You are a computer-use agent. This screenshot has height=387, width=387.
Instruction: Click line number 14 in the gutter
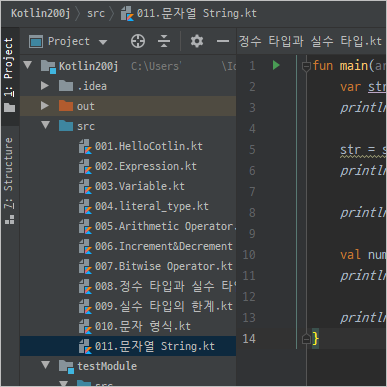point(249,339)
